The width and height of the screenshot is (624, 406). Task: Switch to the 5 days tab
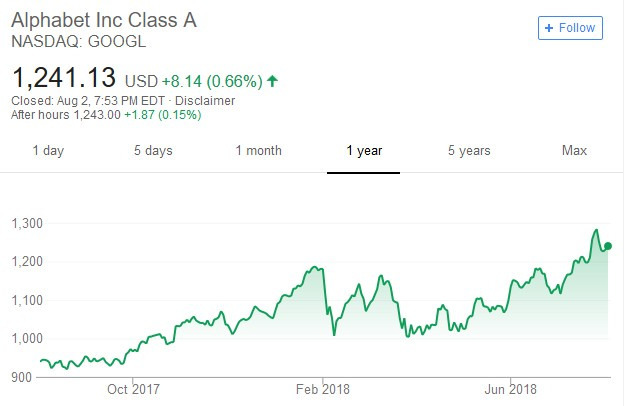[x=153, y=151]
